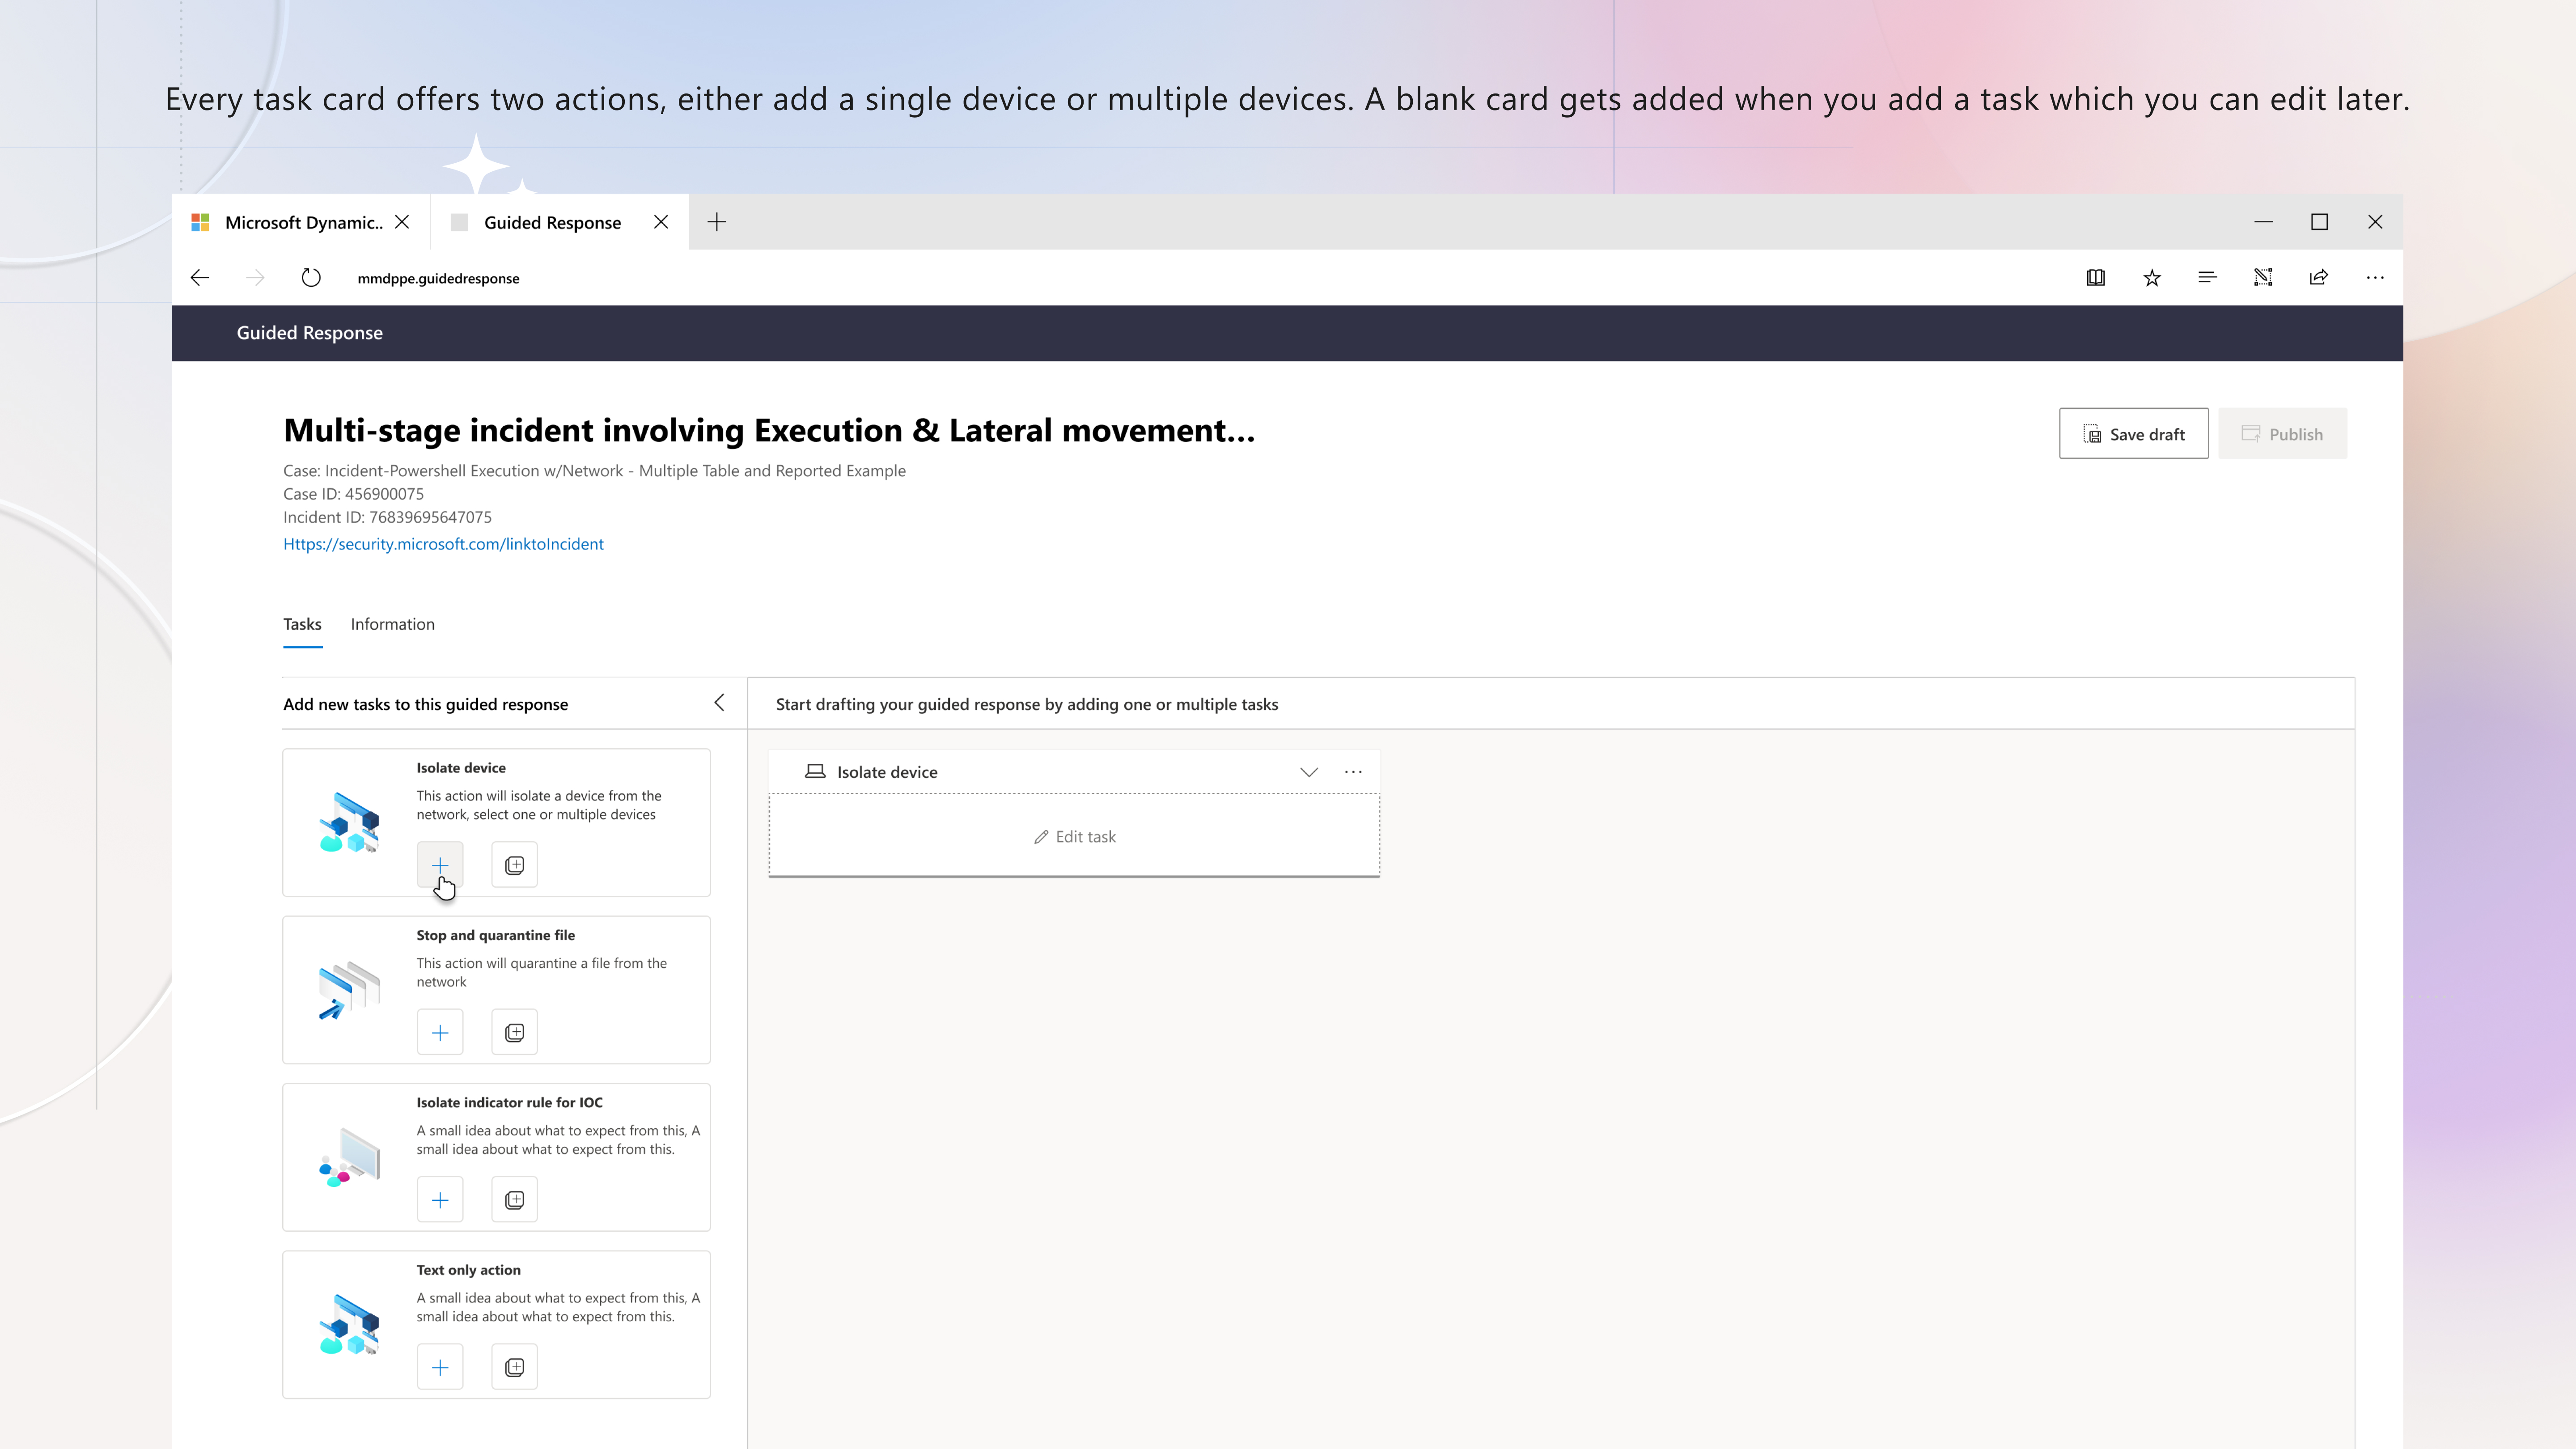Refresh the page
The height and width of the screenshot is (1449, 2576).
pos(311,278)
